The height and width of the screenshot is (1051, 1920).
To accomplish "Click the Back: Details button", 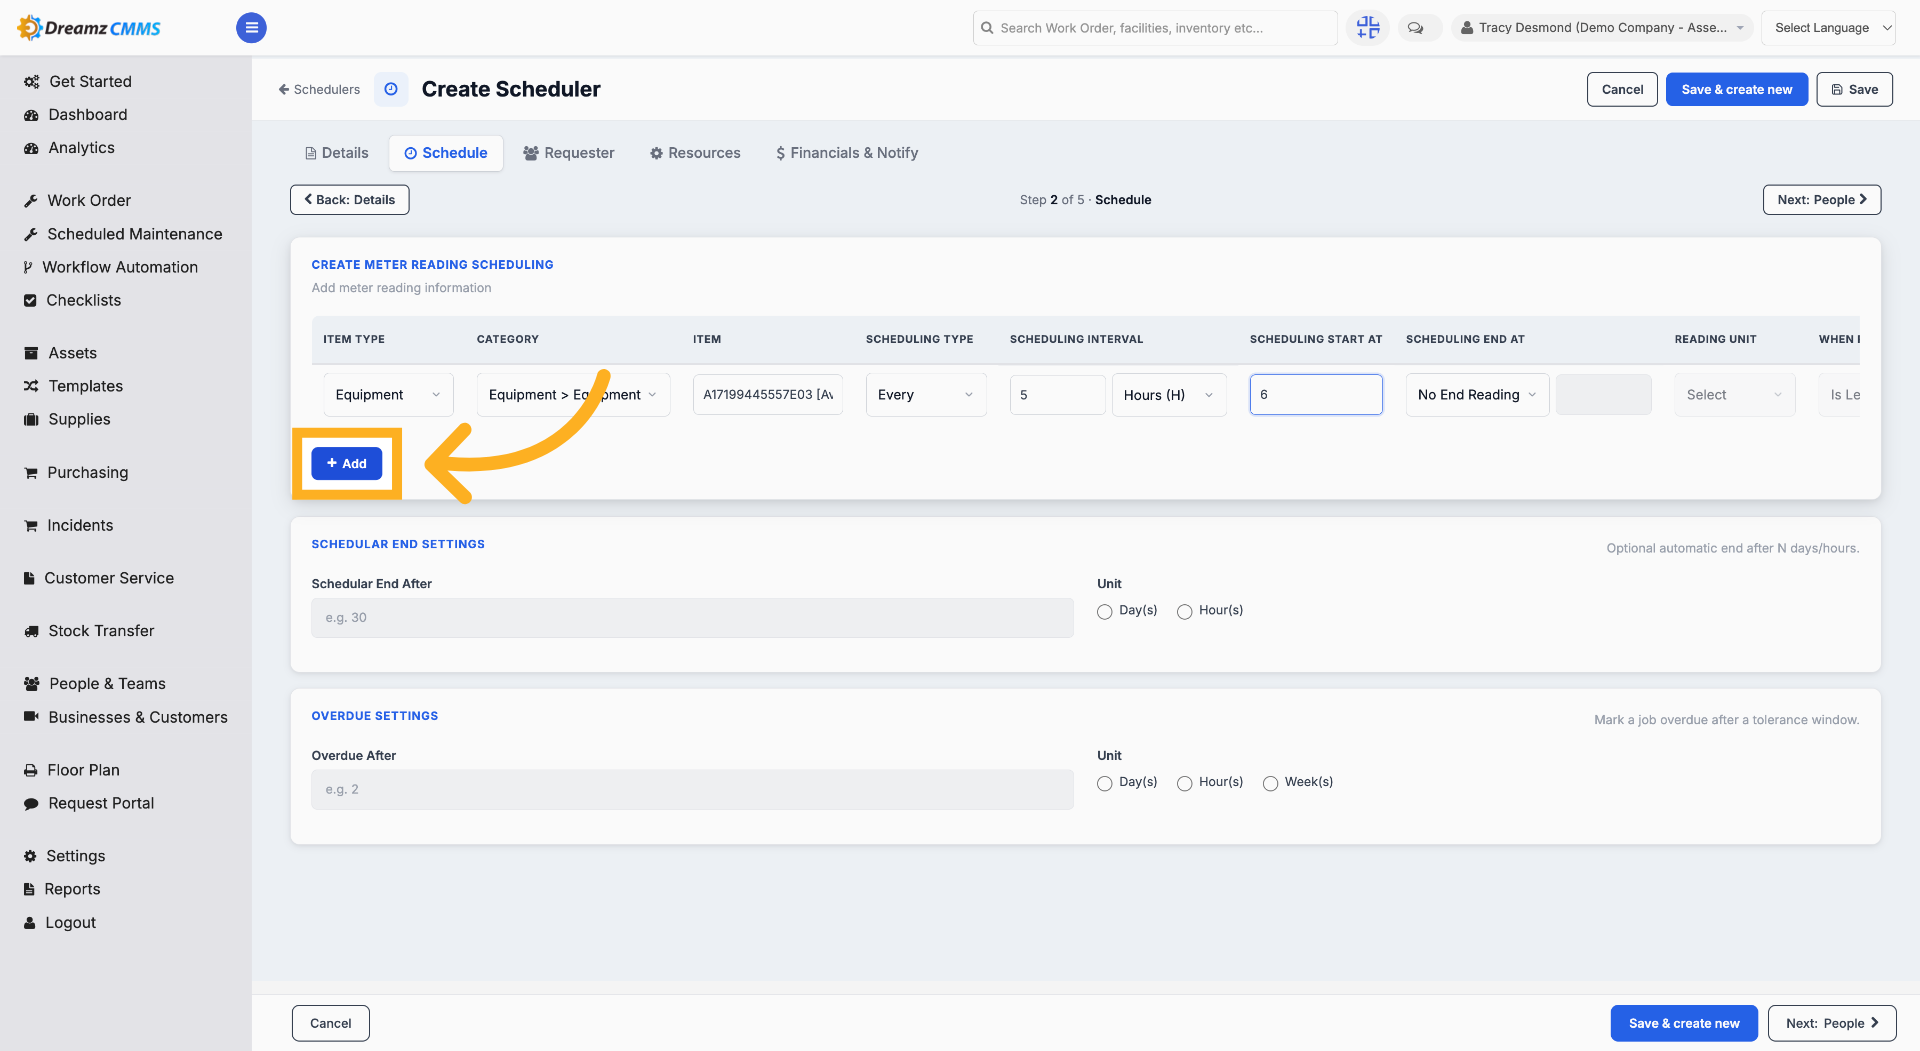I will [350, 200].
